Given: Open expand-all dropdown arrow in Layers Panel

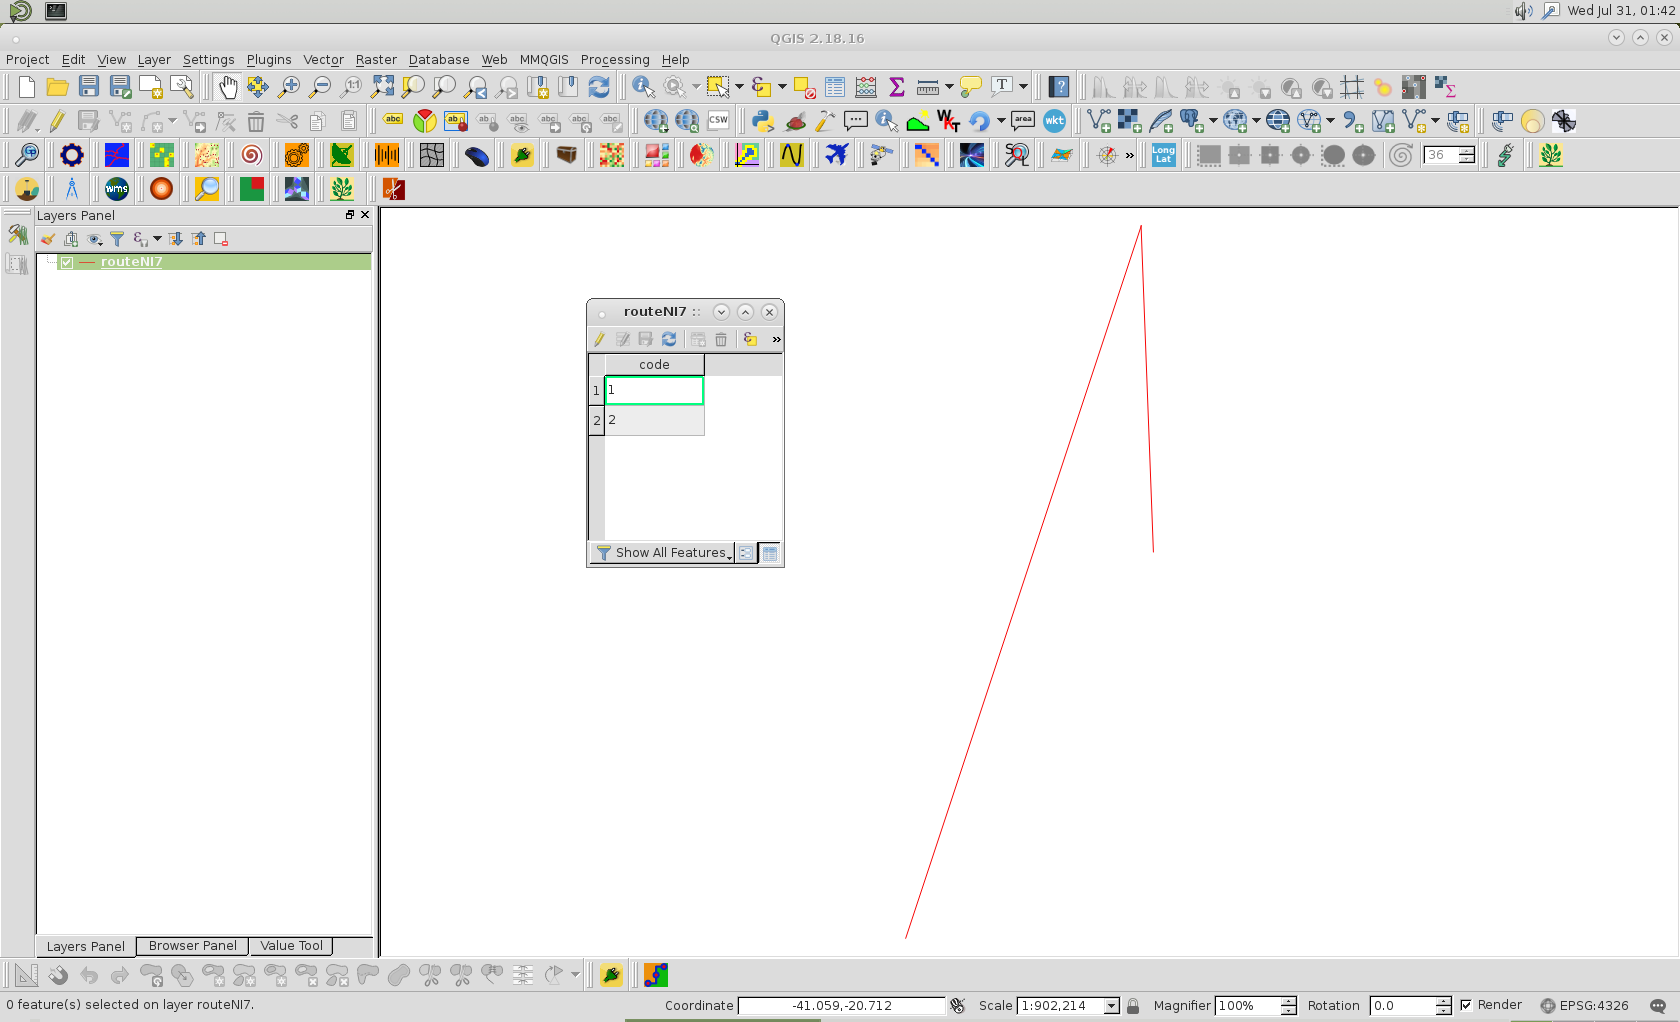Looking at the screenshot, I should 157,239.
